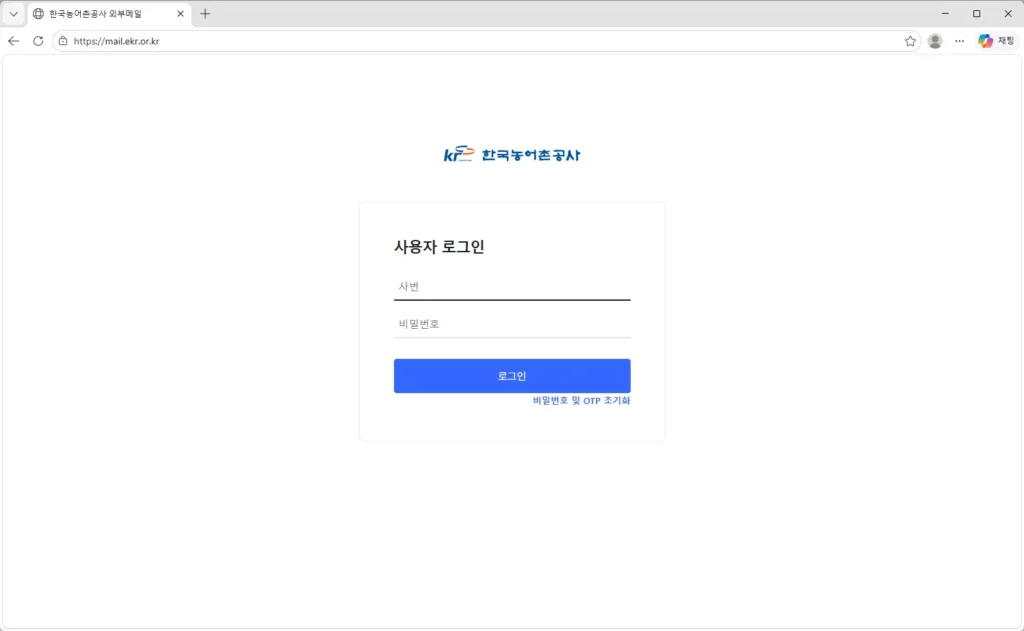Maximize the browser window

tap(976, 13)
